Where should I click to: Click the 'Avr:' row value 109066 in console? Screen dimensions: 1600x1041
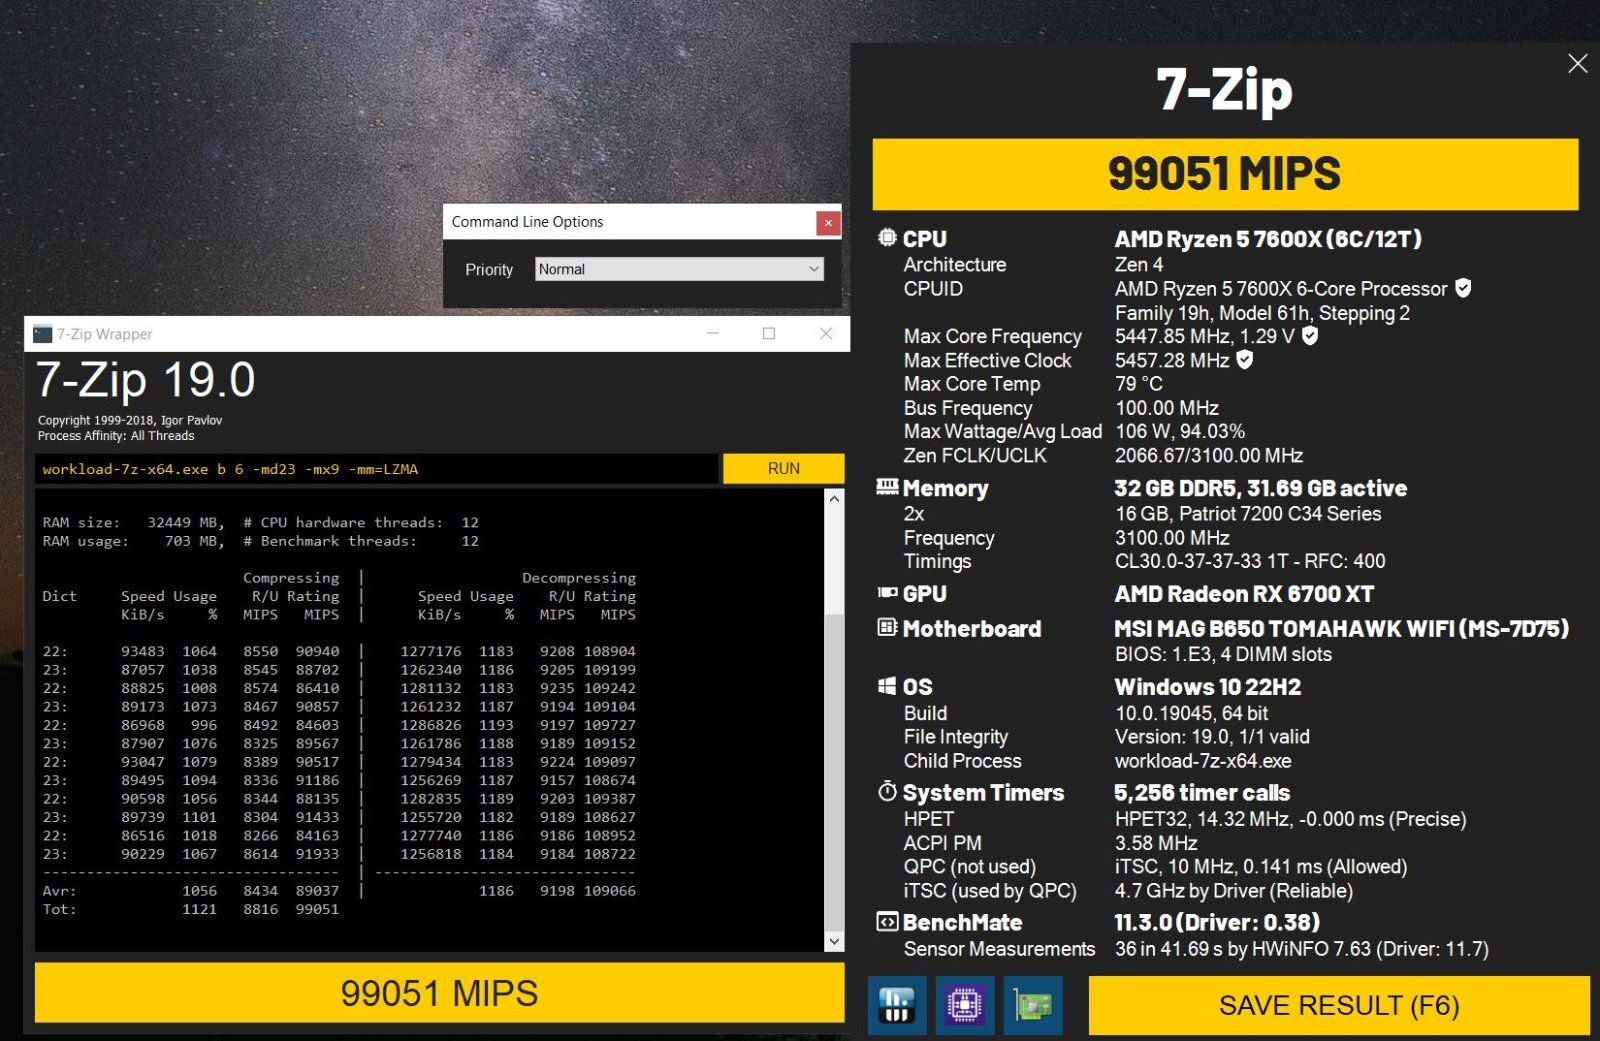click(x=609, y=890)
